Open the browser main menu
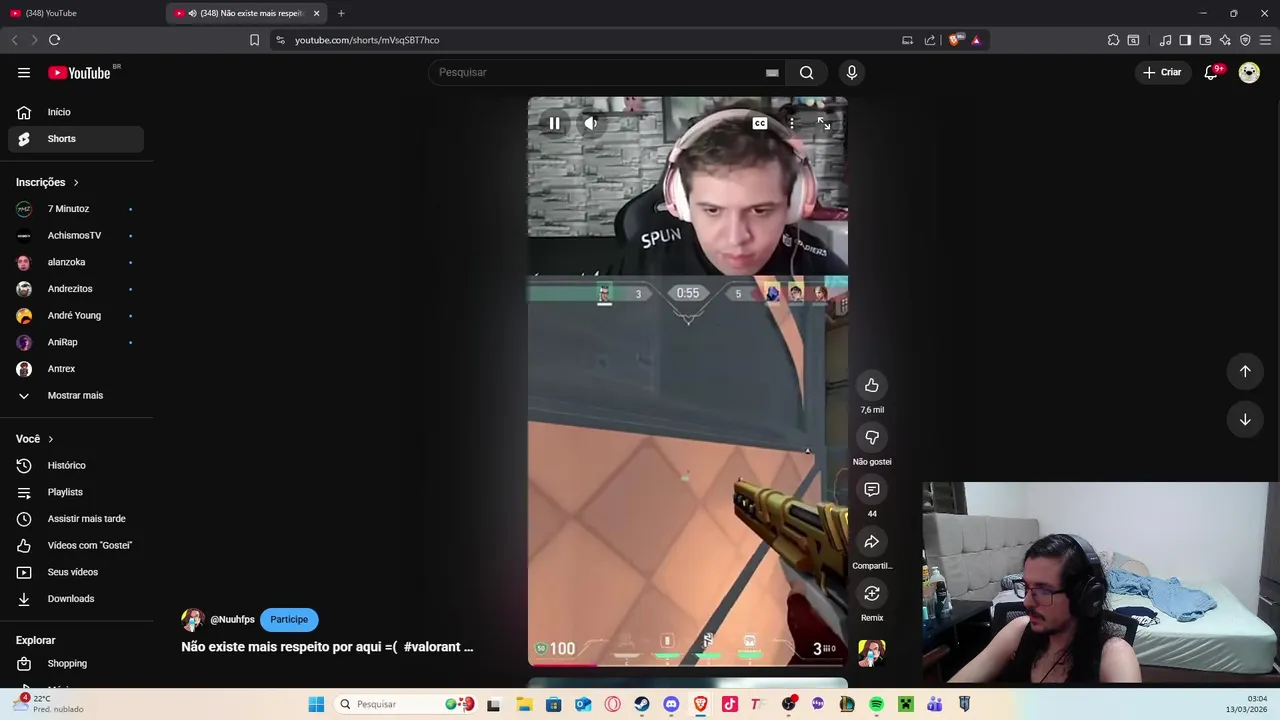This screenshot has width=1280, height=720. [1266, 40]
